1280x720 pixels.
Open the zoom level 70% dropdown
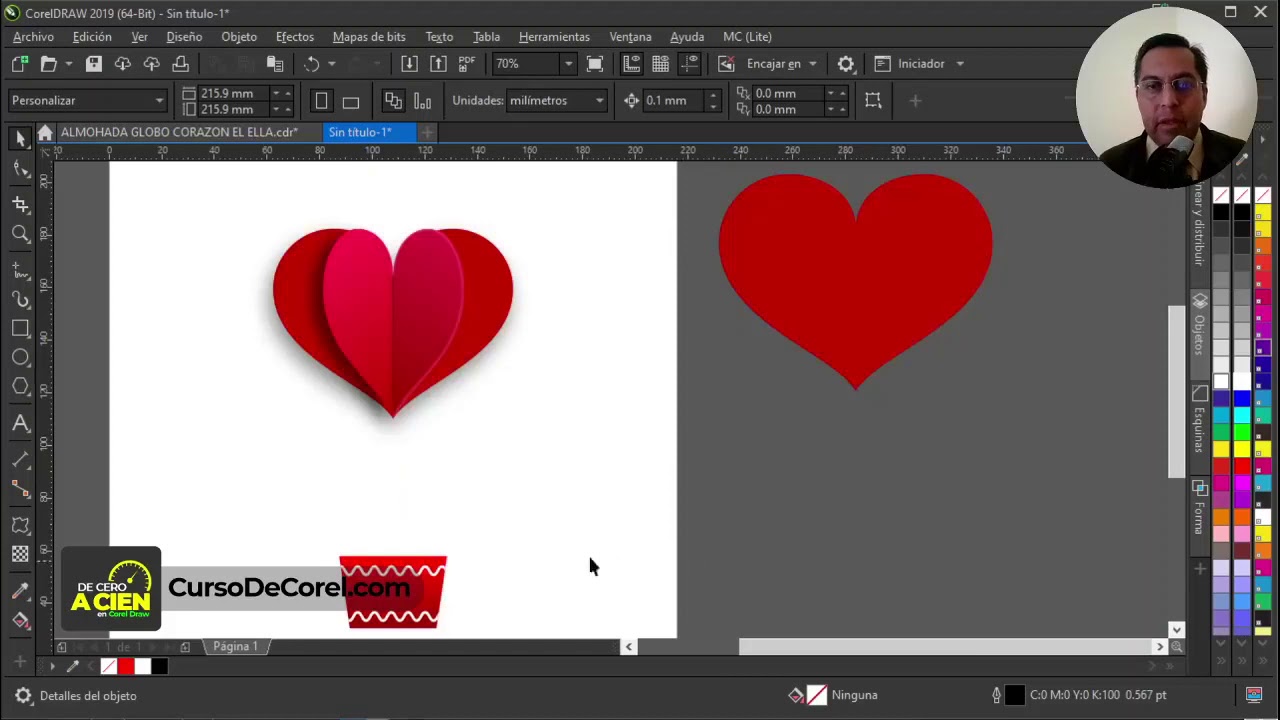568,64
